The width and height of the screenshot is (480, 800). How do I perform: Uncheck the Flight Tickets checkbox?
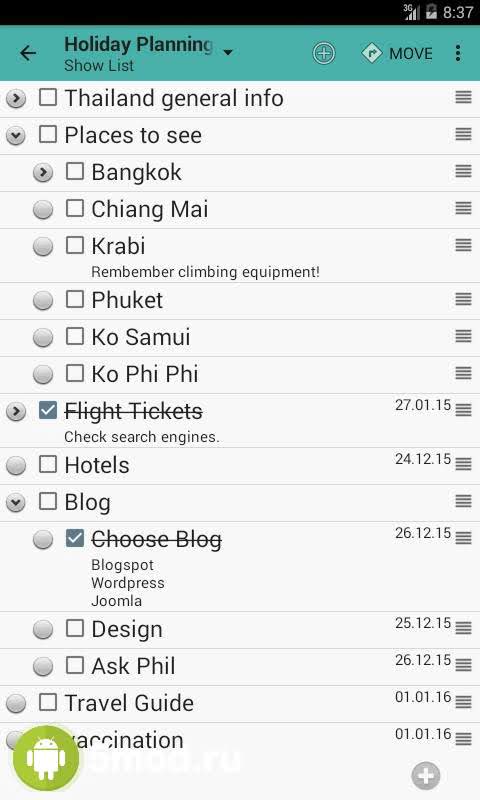point(48,410)
